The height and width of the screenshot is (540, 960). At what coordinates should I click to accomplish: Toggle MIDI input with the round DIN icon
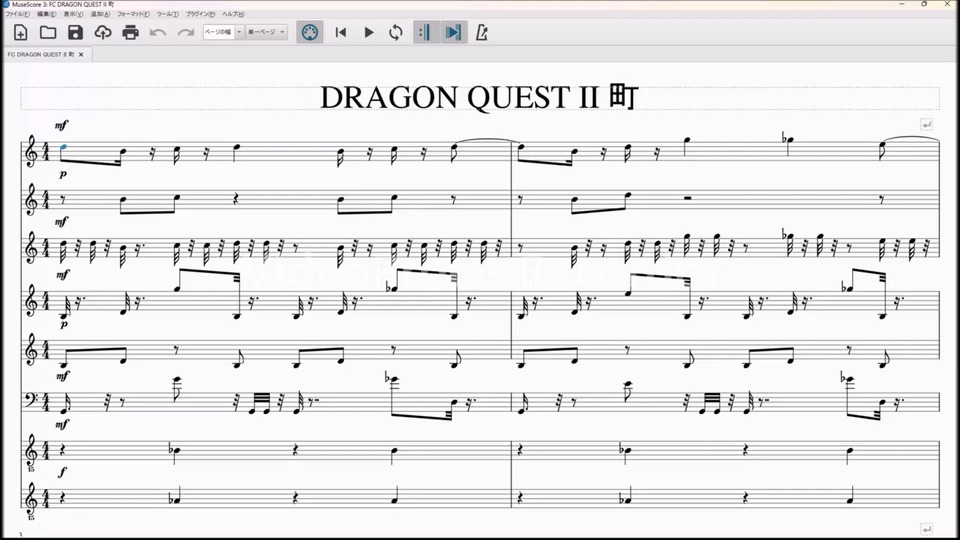pos(310,32)
